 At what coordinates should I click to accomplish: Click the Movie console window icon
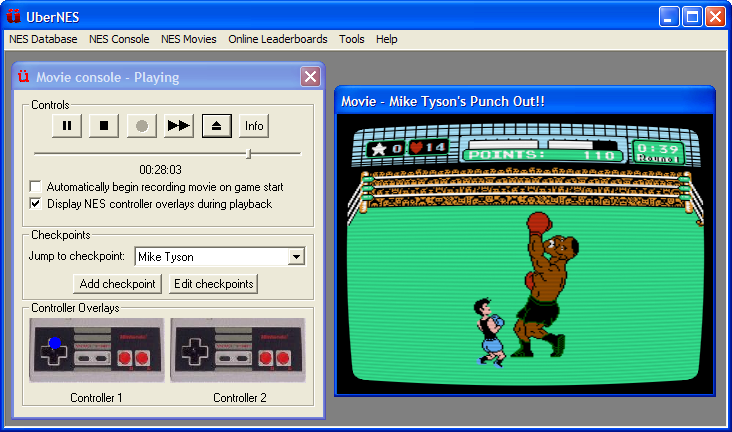[23, 77]
